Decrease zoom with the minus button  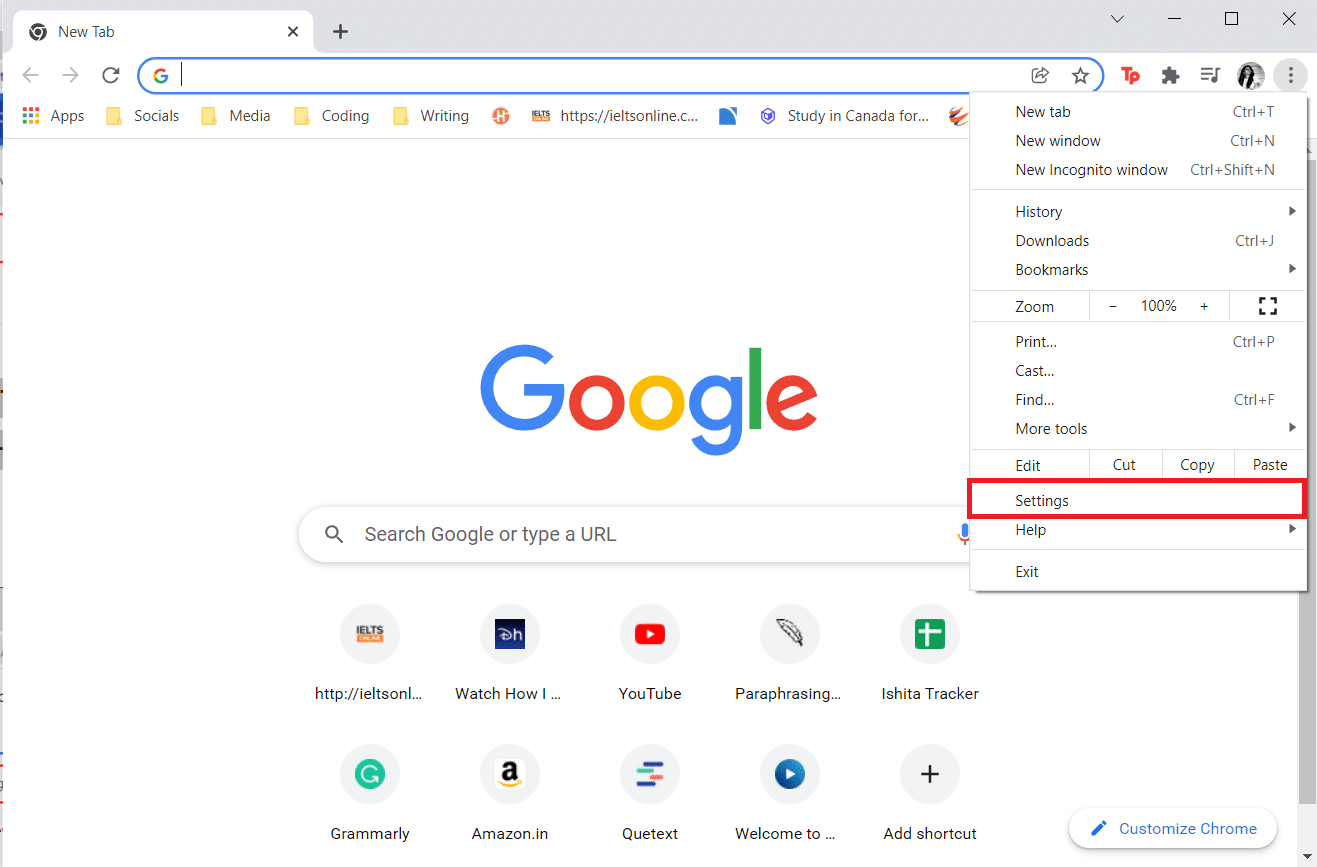tap(1113, 306)
